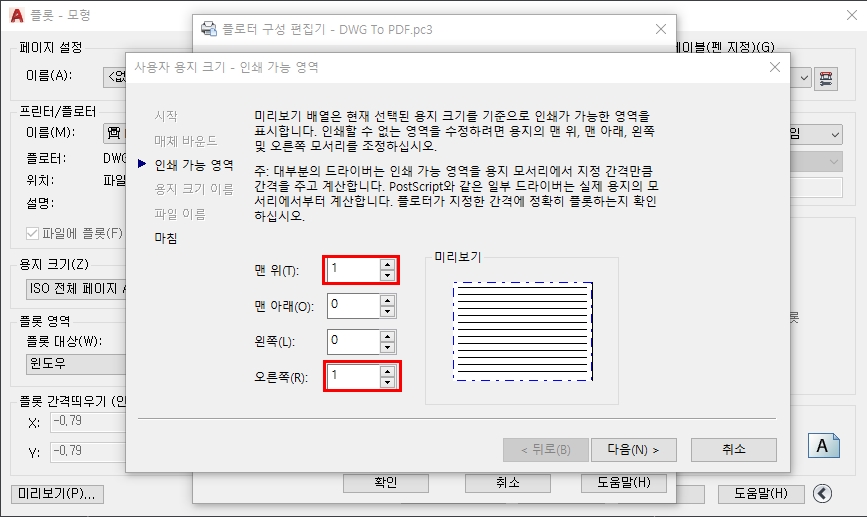
Task: Click the Y plot offset field
Action: [x=88, y=452]
